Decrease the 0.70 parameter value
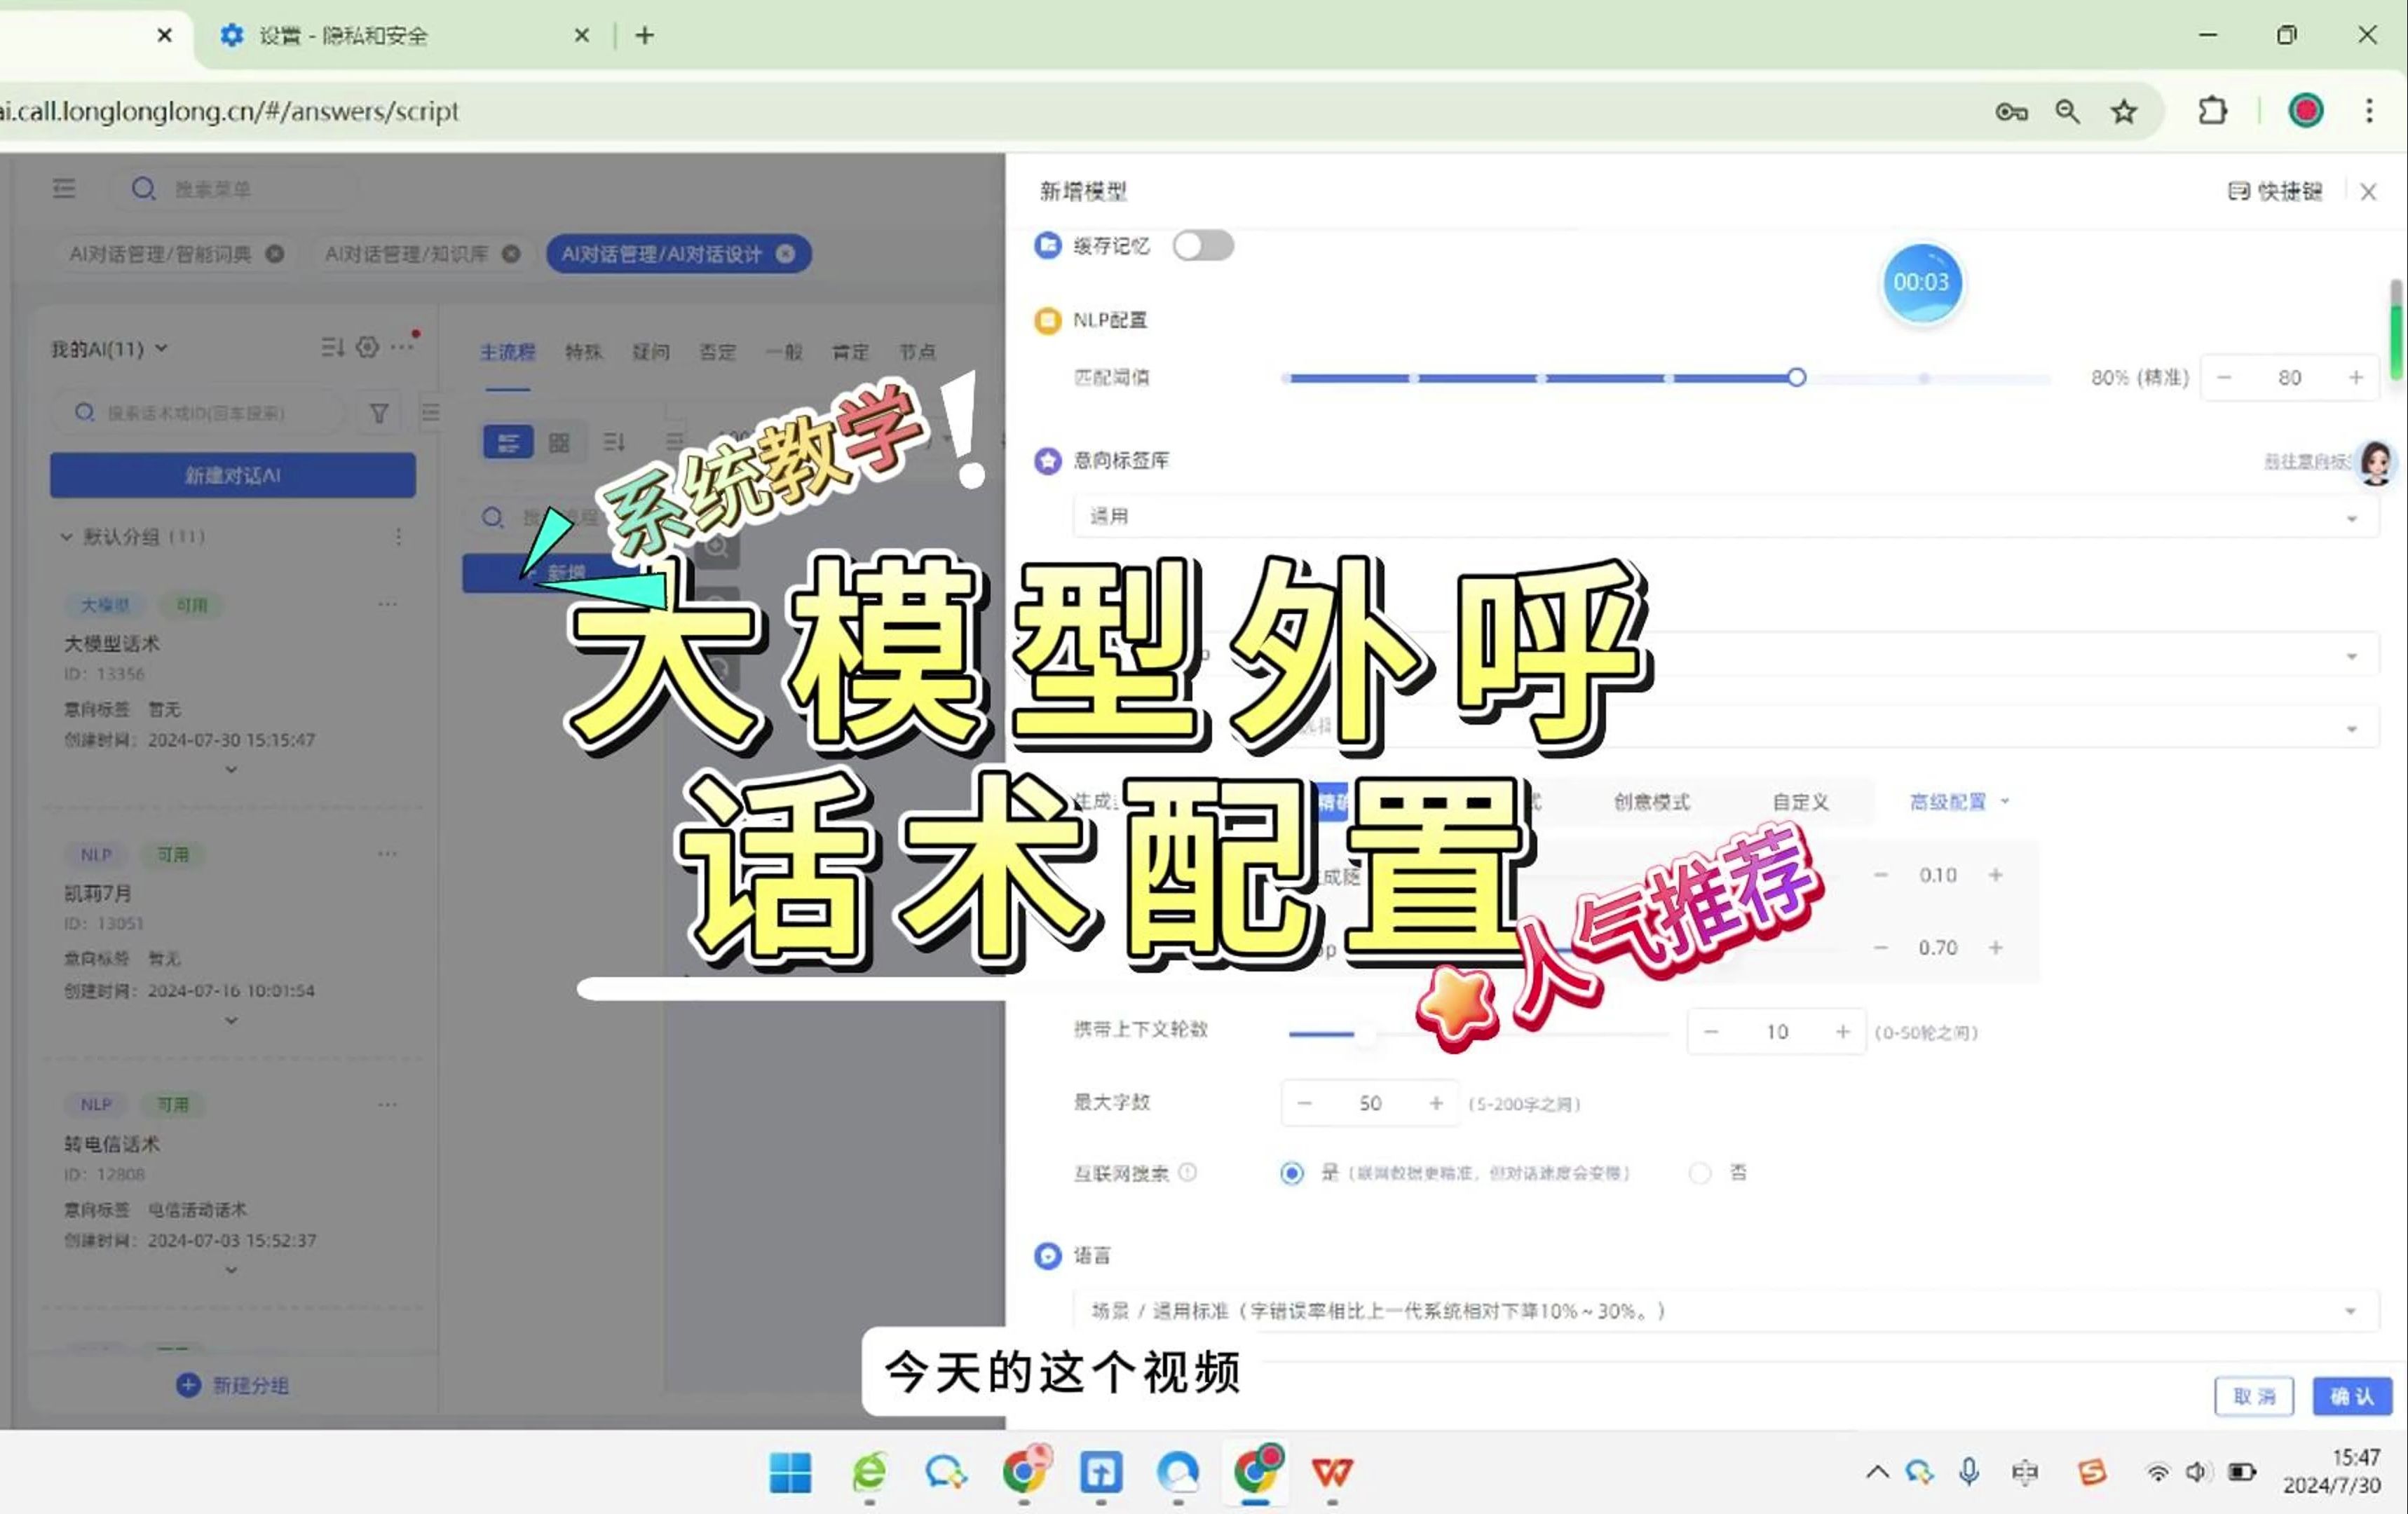 click(1881, 947)
